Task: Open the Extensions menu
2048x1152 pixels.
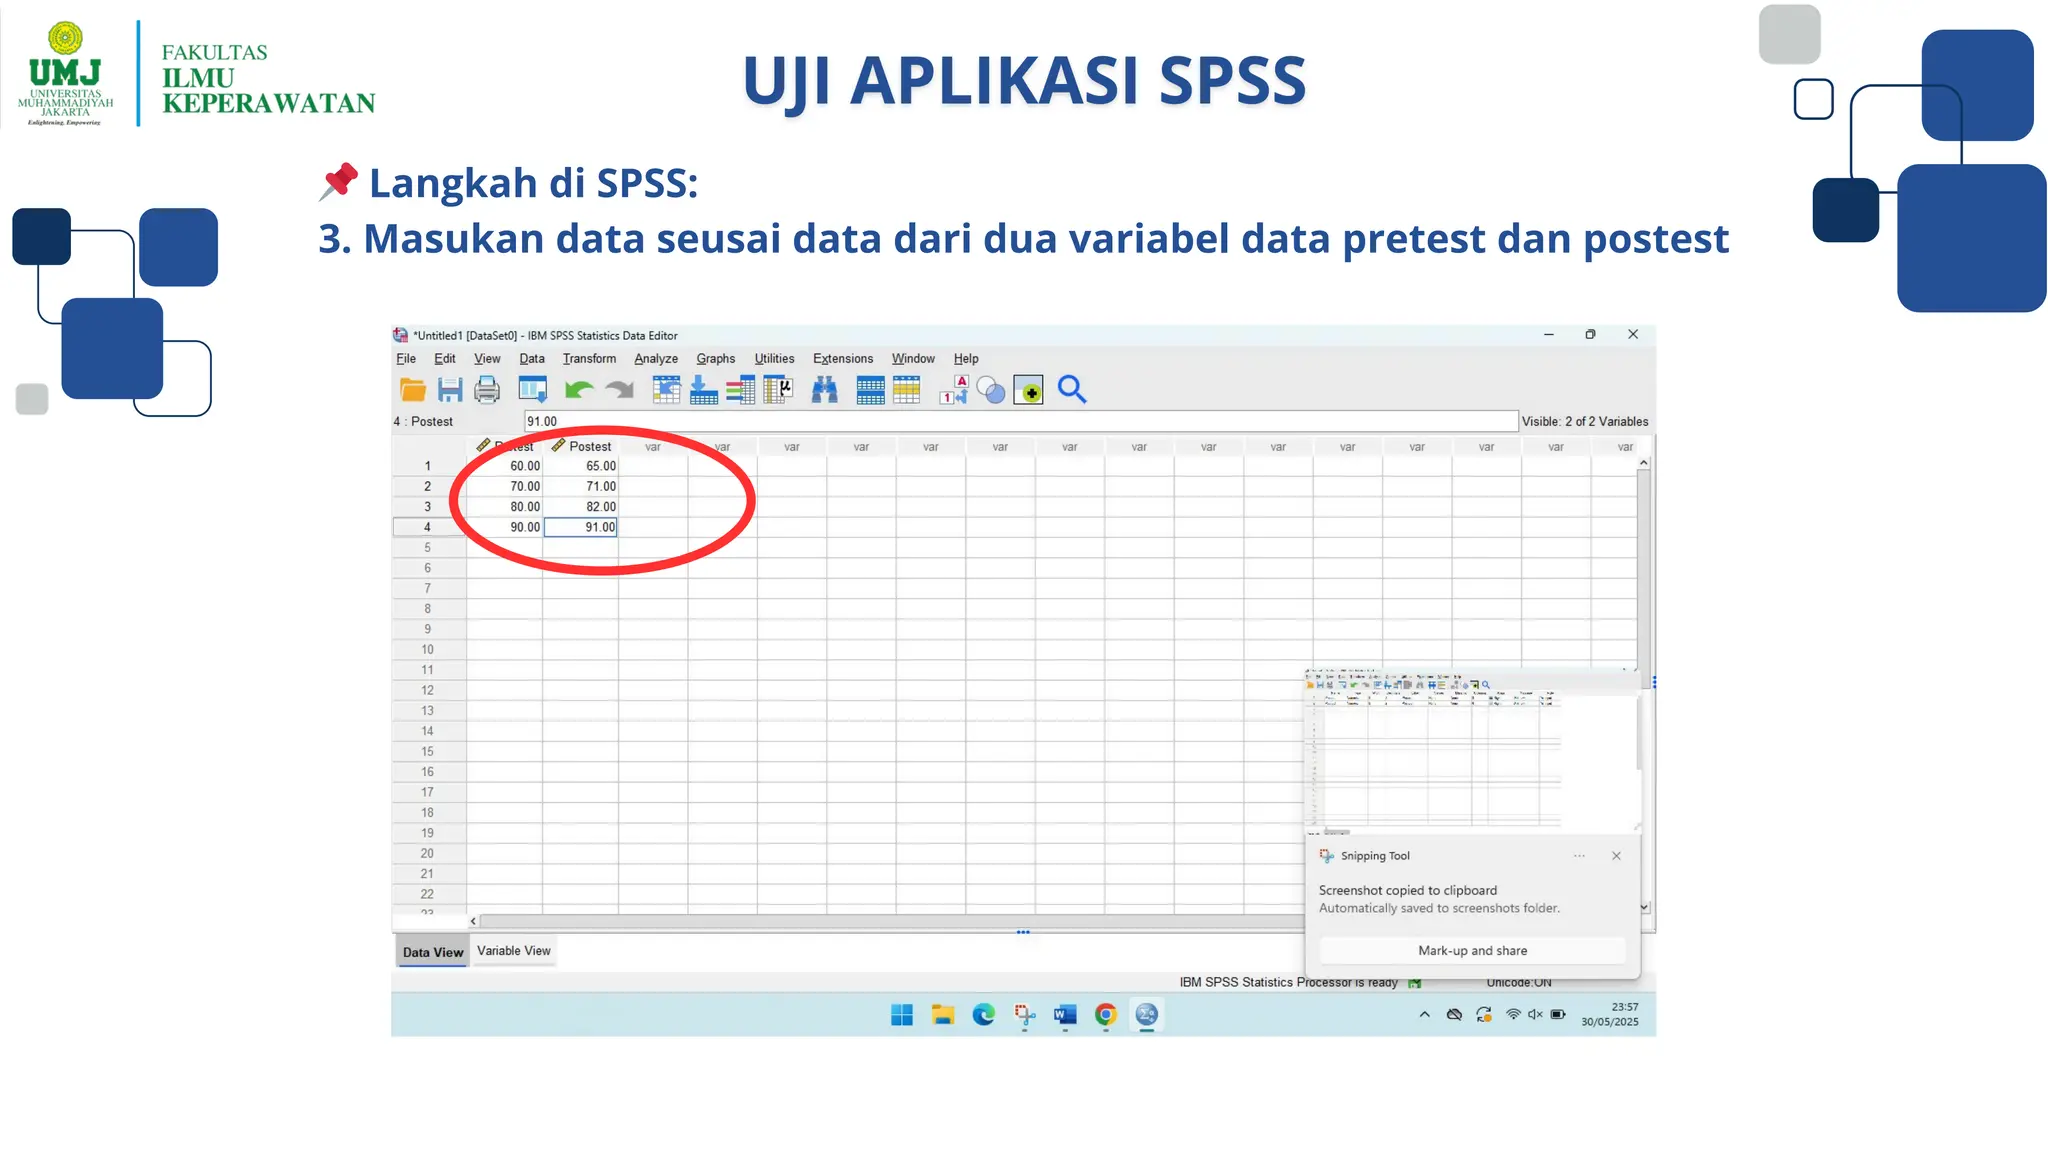Action: 843,359
